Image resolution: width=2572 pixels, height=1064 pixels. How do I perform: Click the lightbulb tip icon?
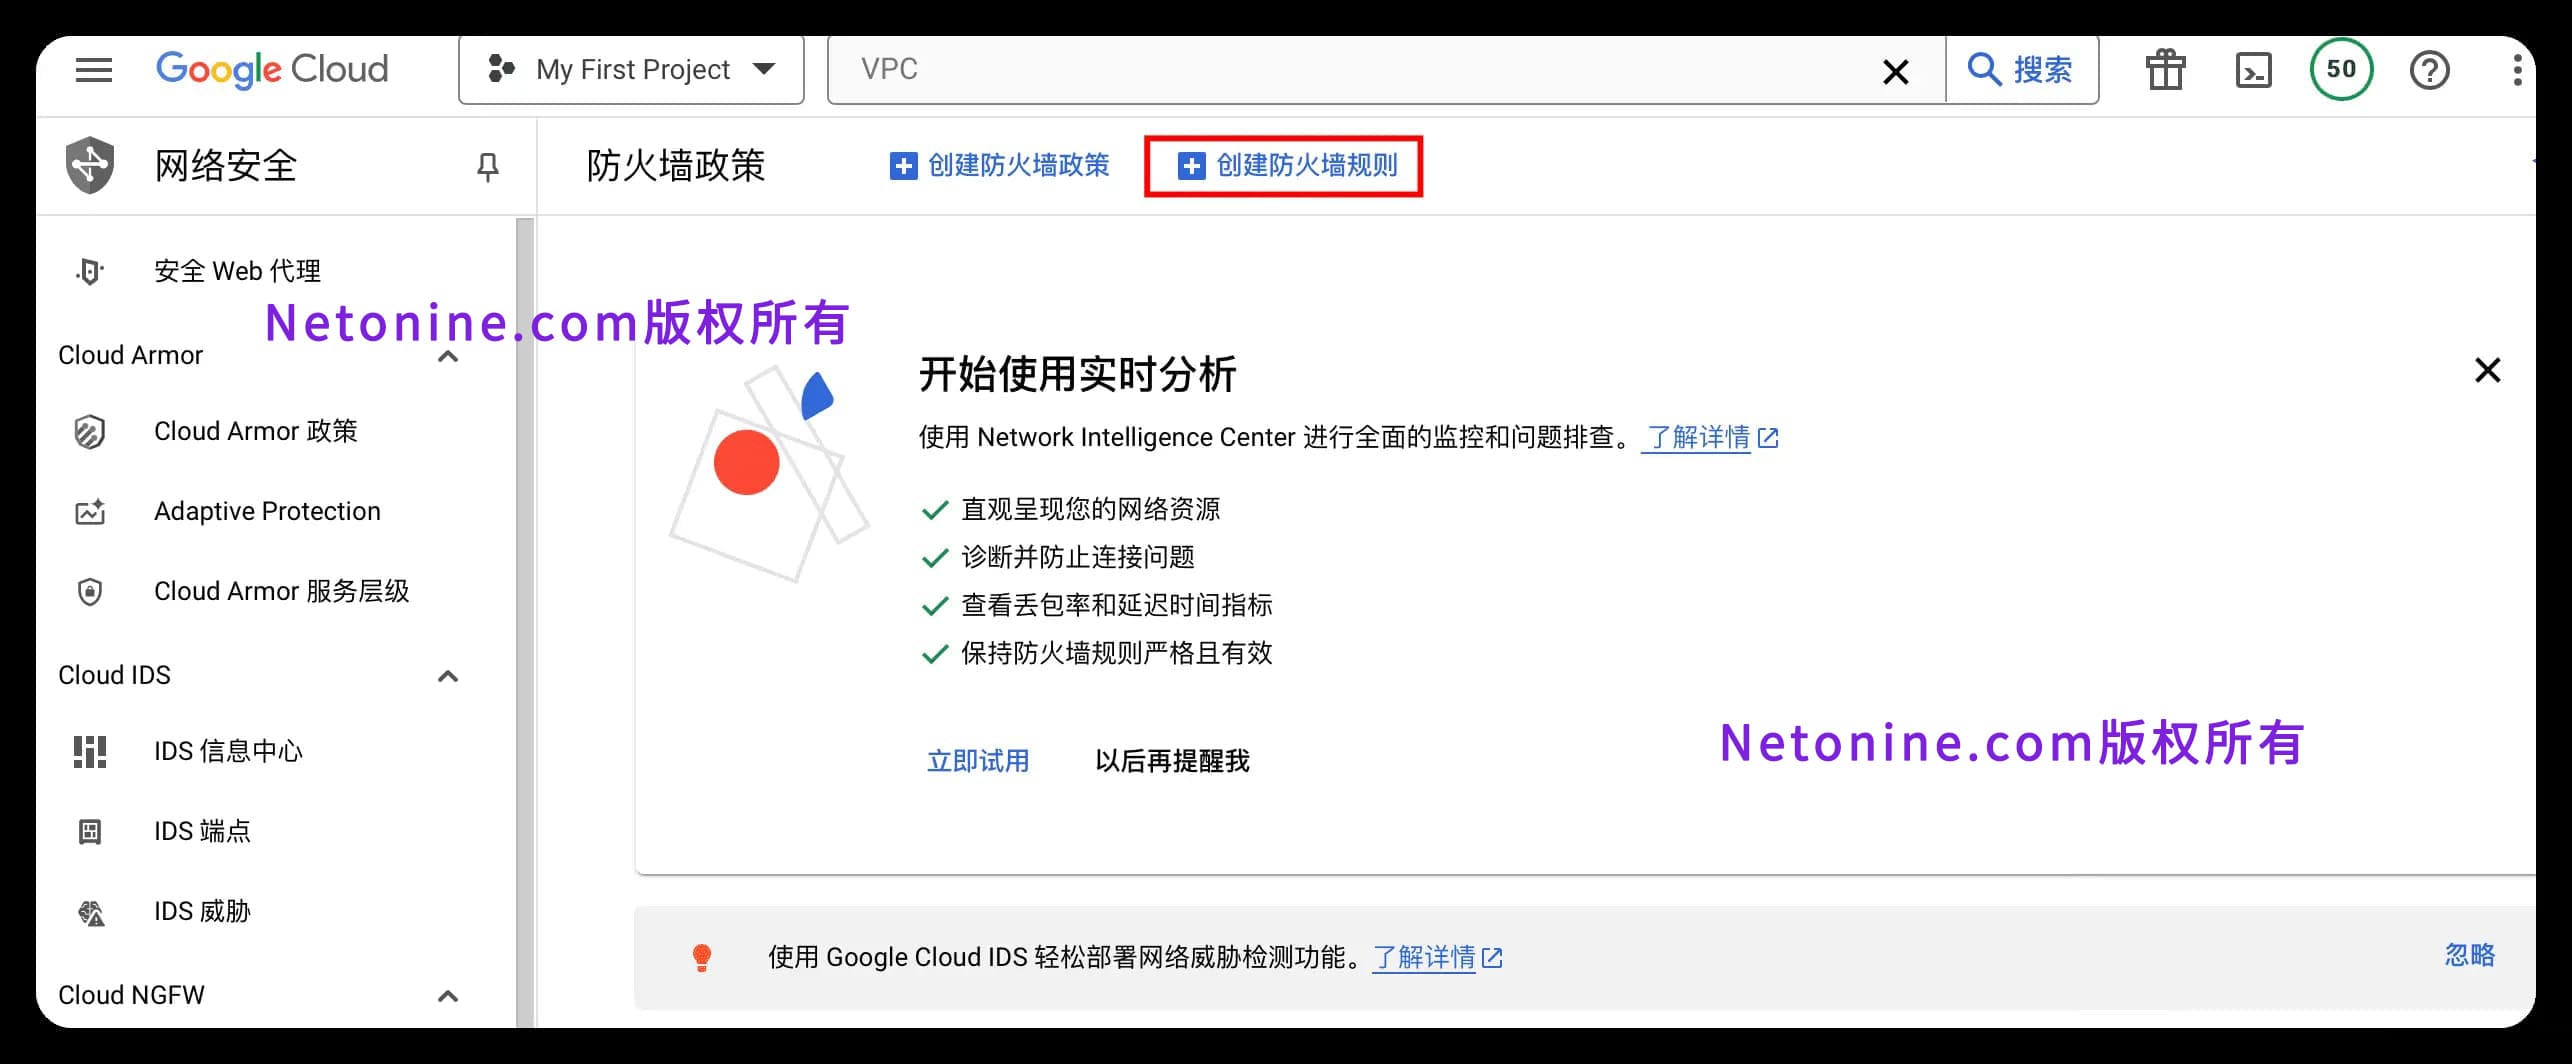[702, 958]
